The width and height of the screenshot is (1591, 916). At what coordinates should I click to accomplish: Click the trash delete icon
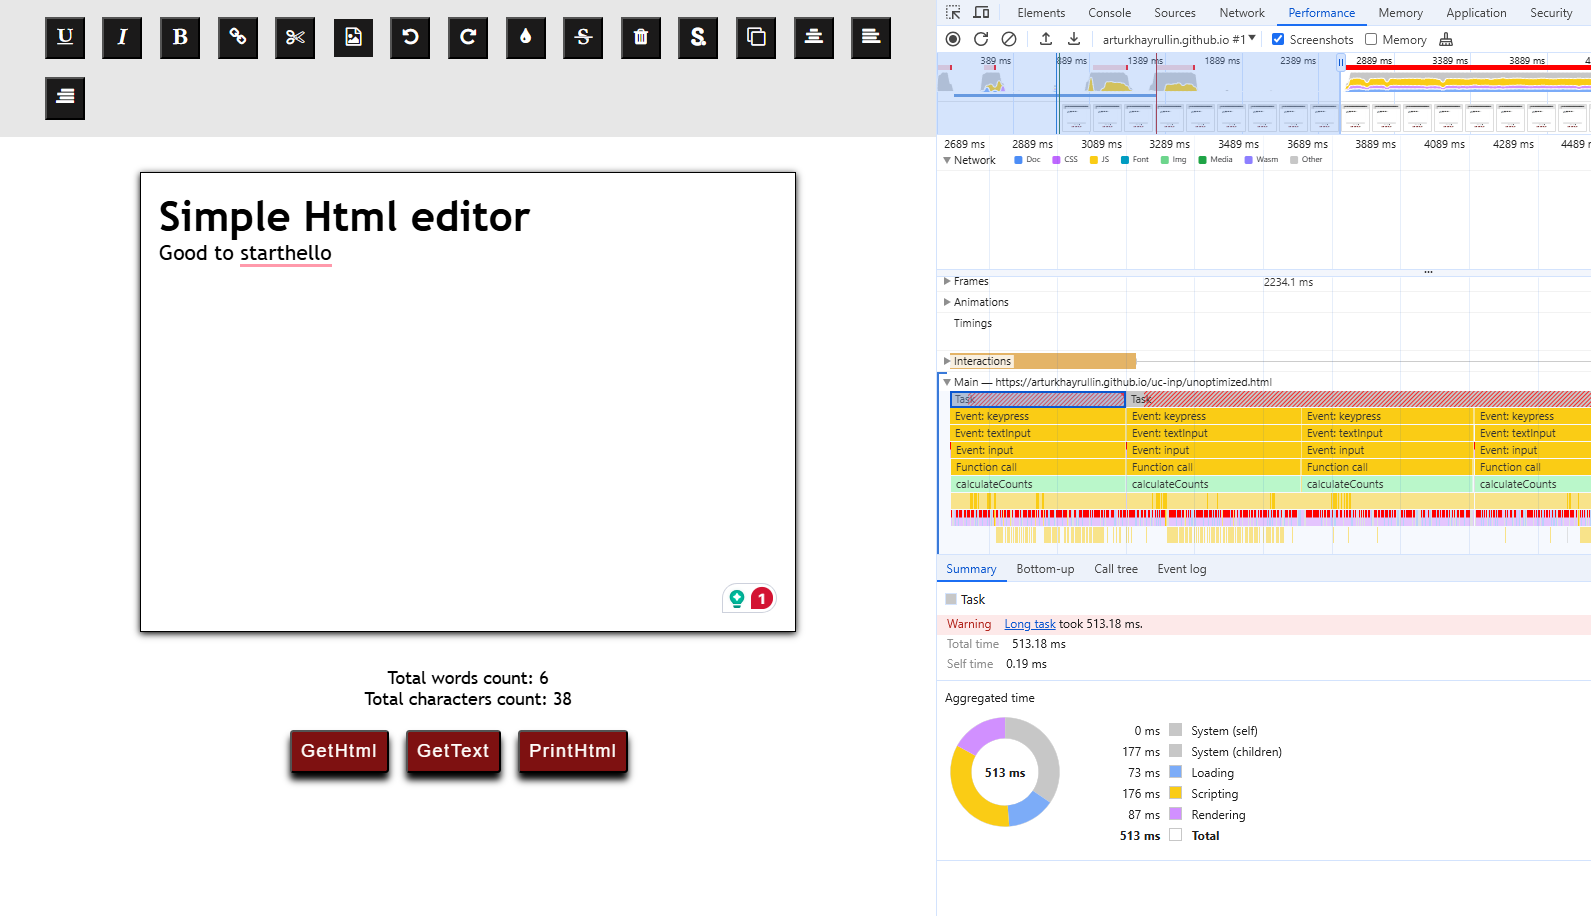(x=641, y=38)
